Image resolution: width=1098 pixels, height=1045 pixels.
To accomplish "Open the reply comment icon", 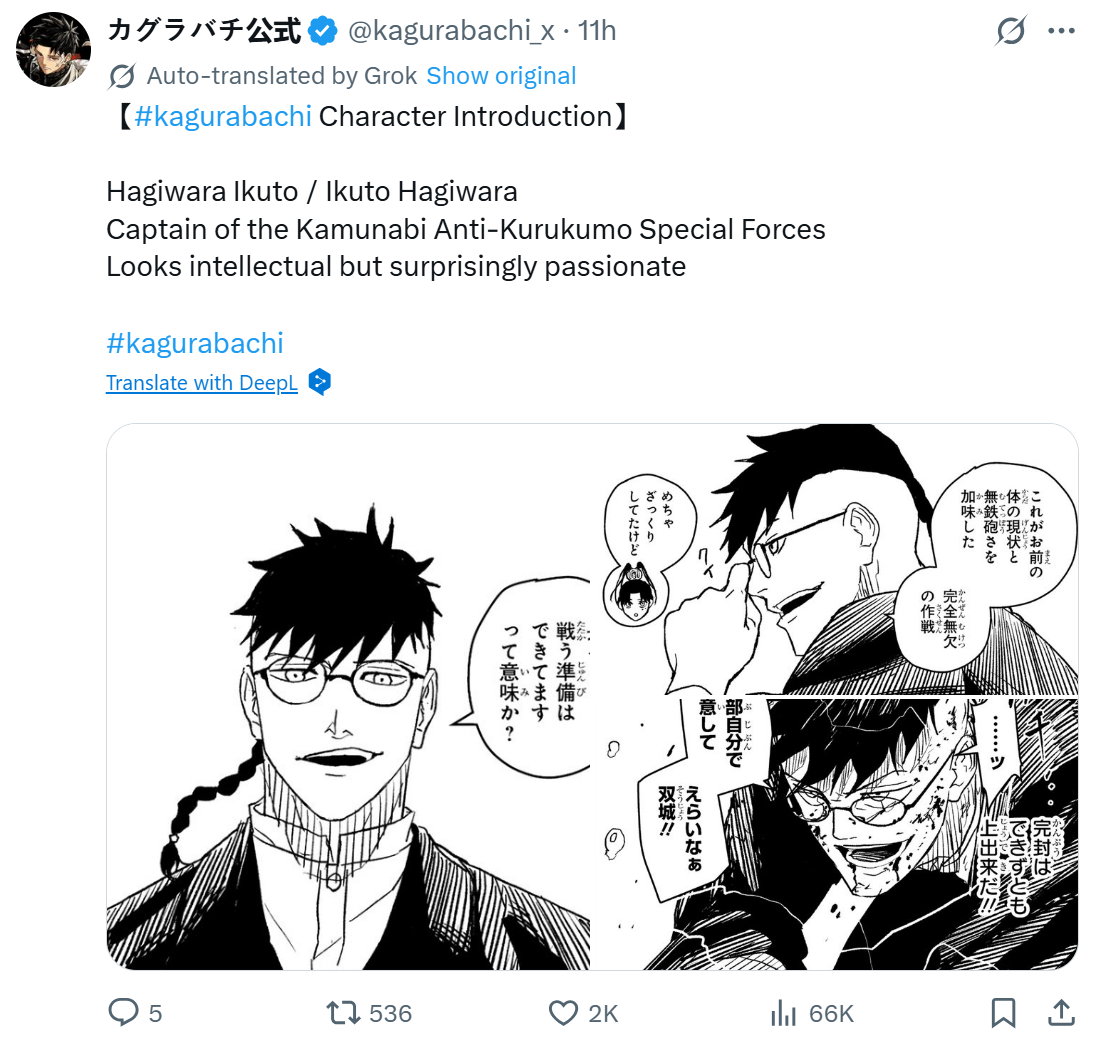I will click(124, 1013).
